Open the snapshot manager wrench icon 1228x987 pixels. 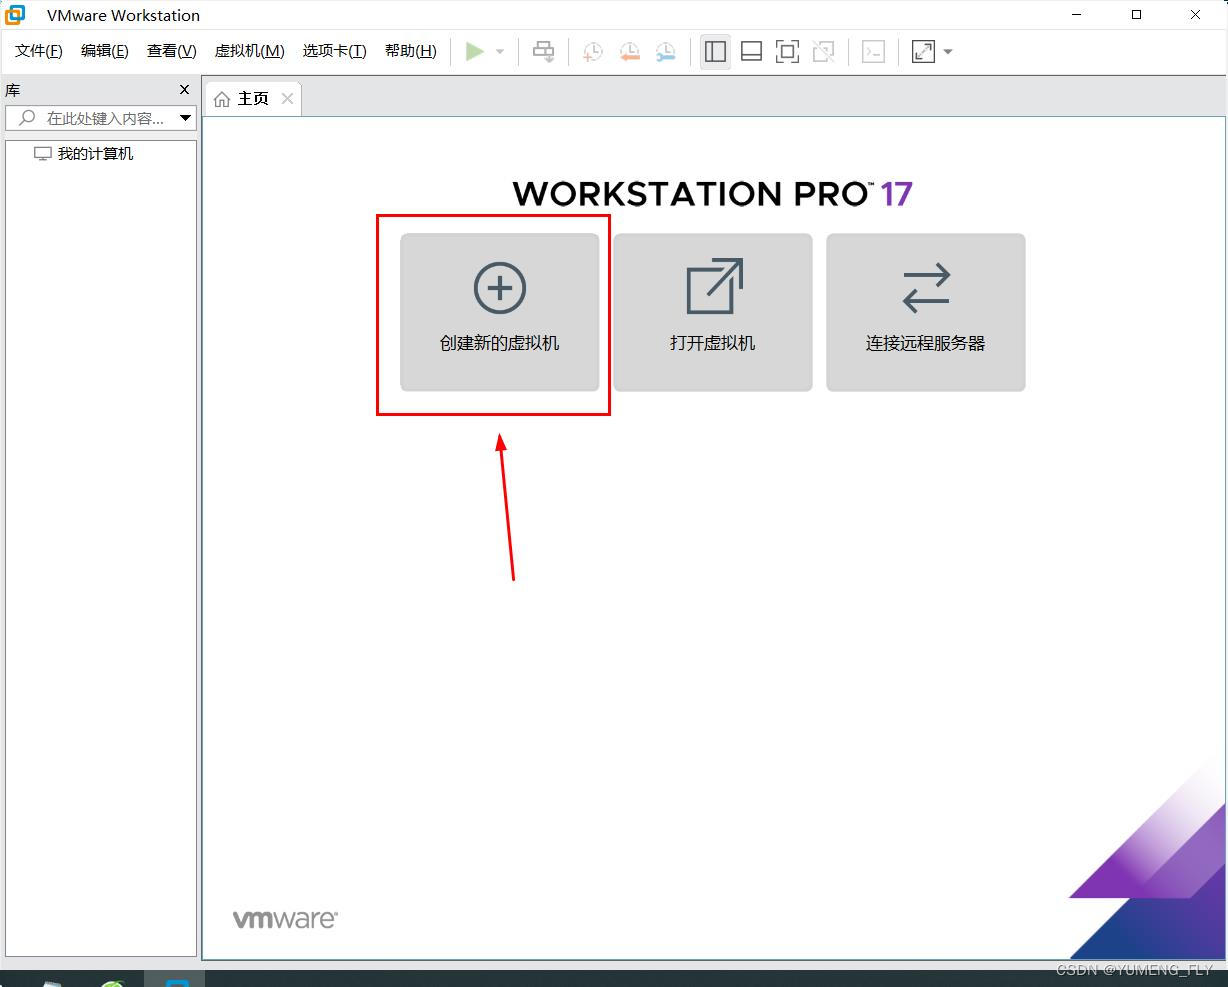pyautogui.click(x=666, y=51)
